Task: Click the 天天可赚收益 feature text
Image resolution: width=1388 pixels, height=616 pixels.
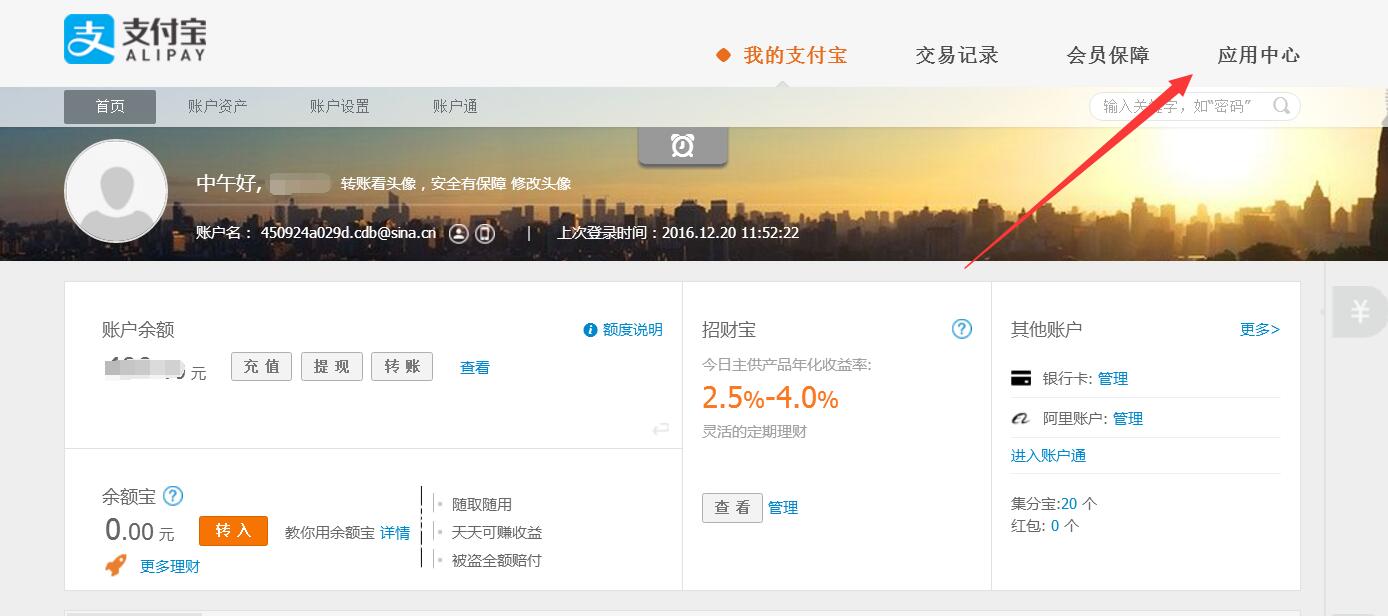Action: 497,532
